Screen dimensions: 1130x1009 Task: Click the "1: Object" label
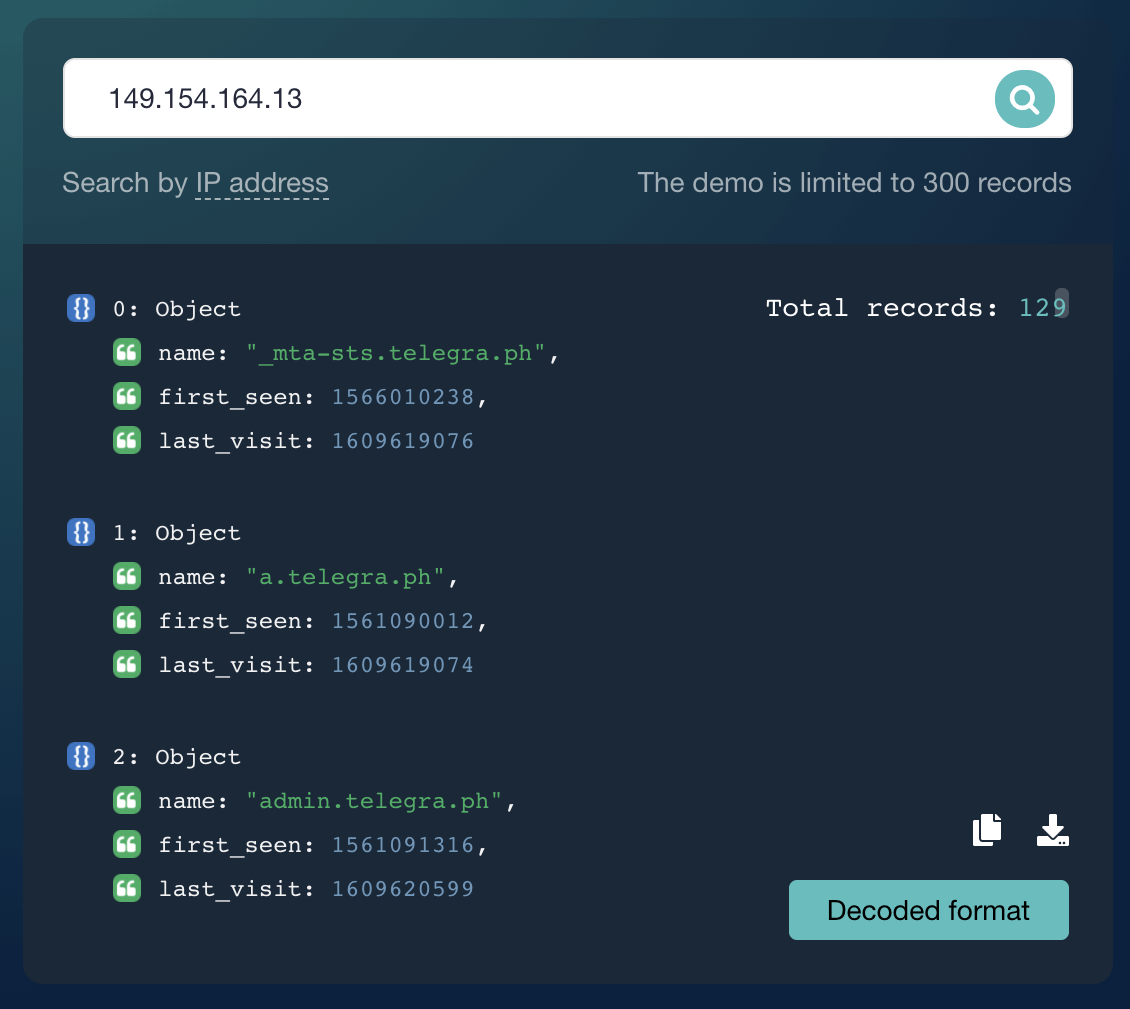point(177,533)
